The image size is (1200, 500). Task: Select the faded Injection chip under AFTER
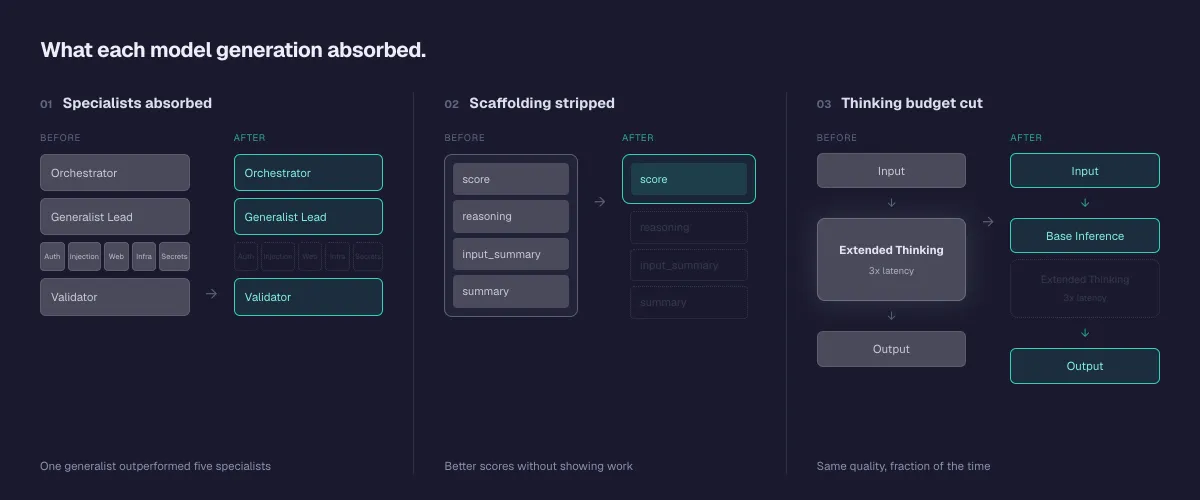[278, 257]
